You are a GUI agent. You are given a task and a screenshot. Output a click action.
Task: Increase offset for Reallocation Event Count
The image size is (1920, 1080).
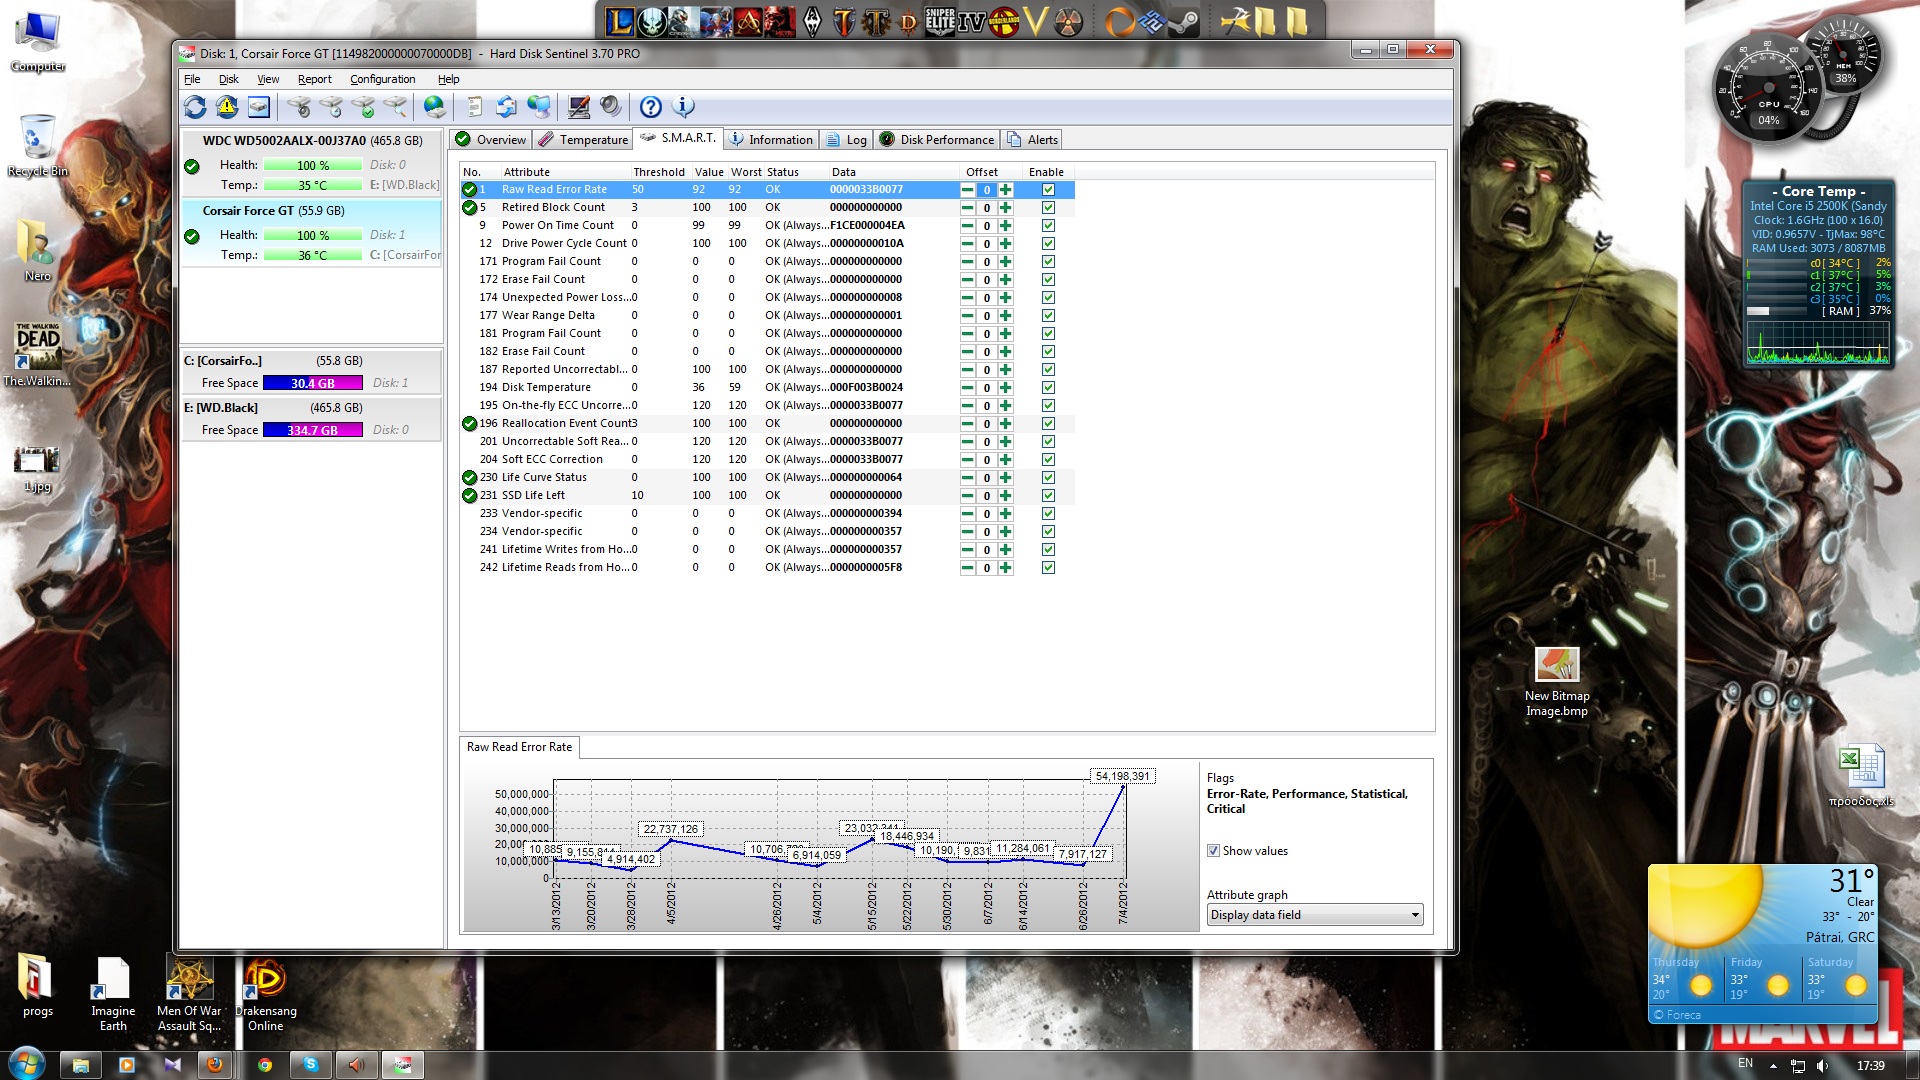tap(1005, 424)
